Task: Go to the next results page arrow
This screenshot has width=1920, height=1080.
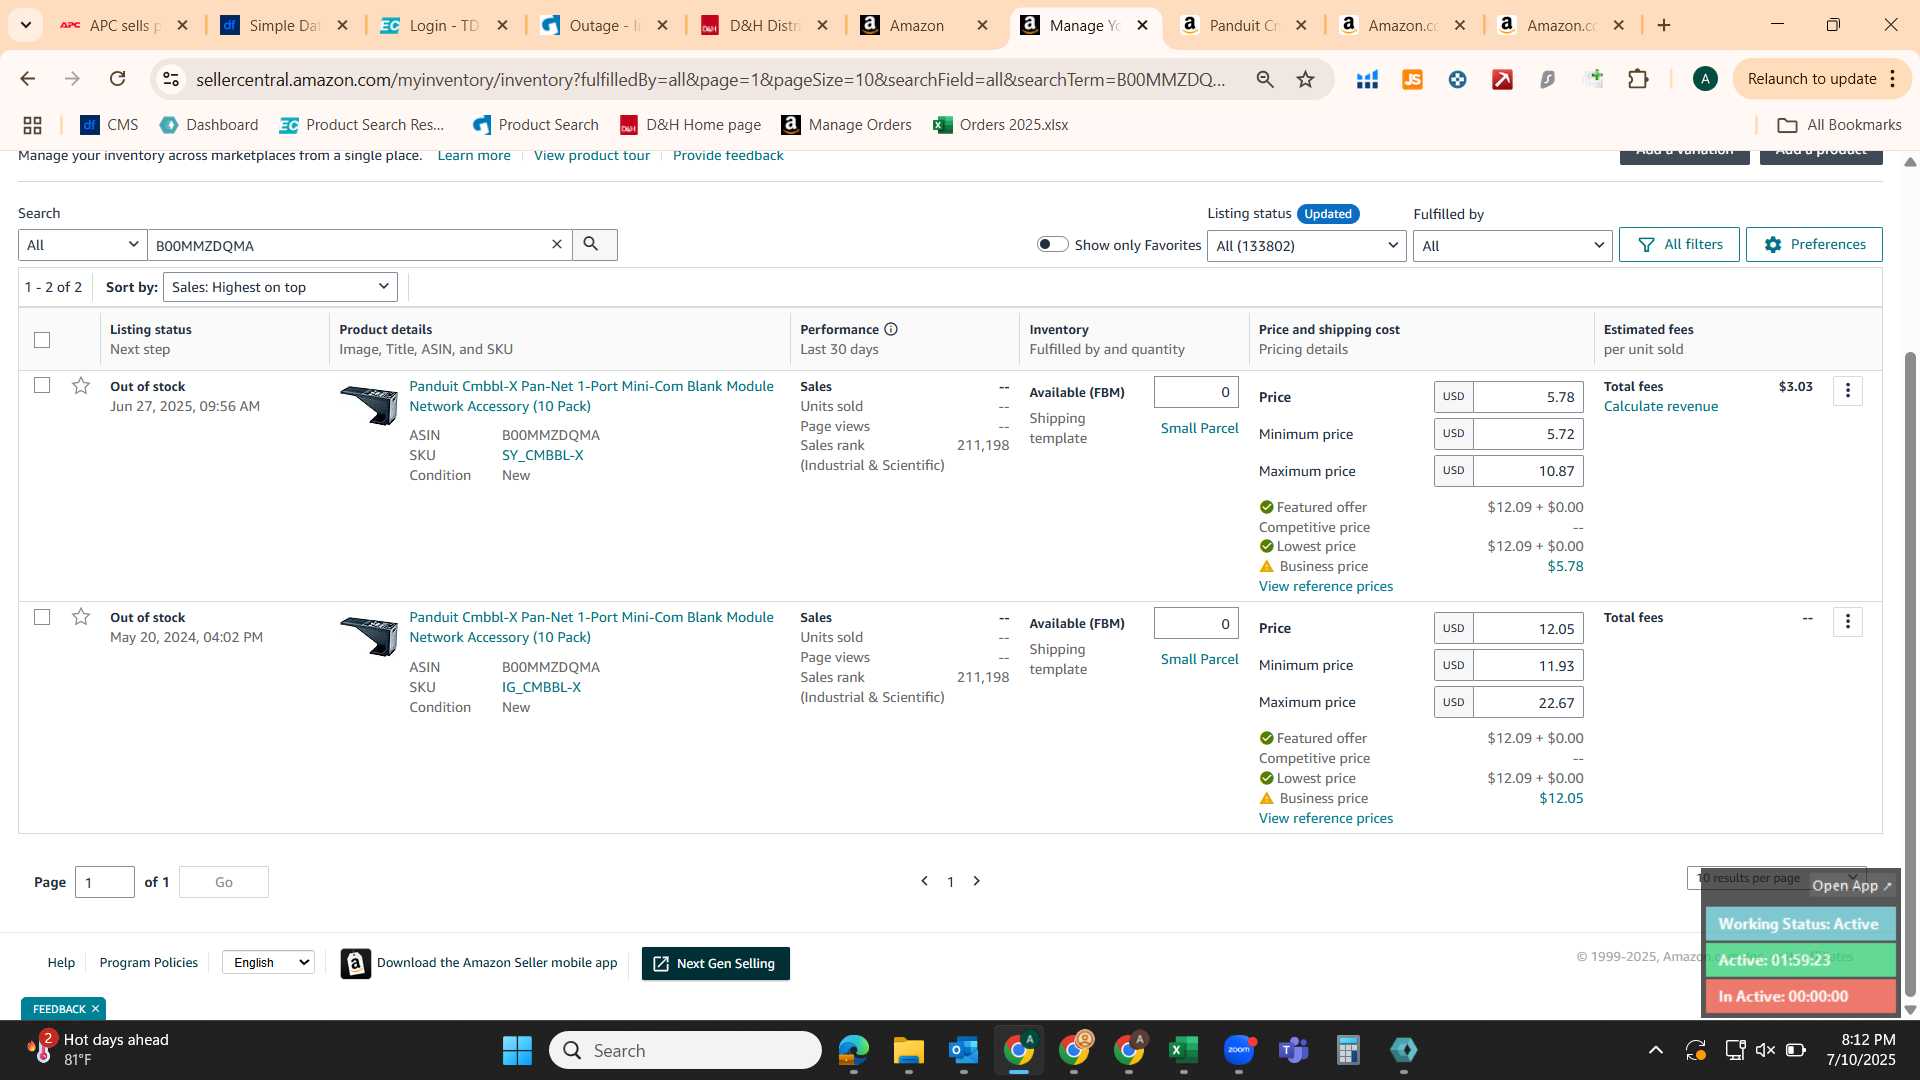Action: [x=977, y=881]
